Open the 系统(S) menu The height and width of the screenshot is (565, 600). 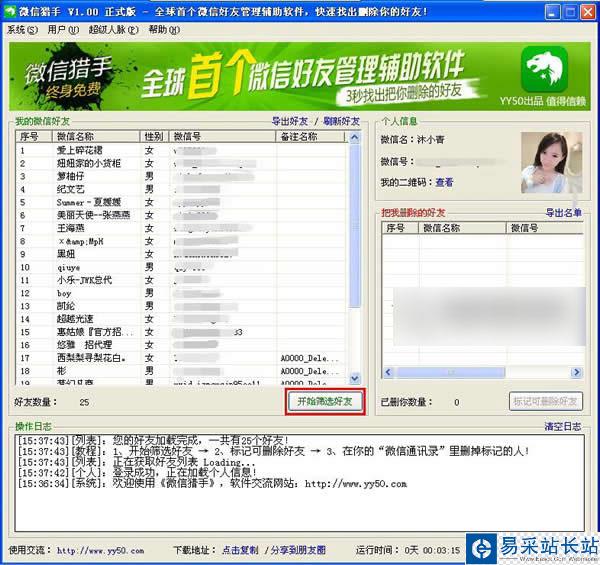click(22, 29)
